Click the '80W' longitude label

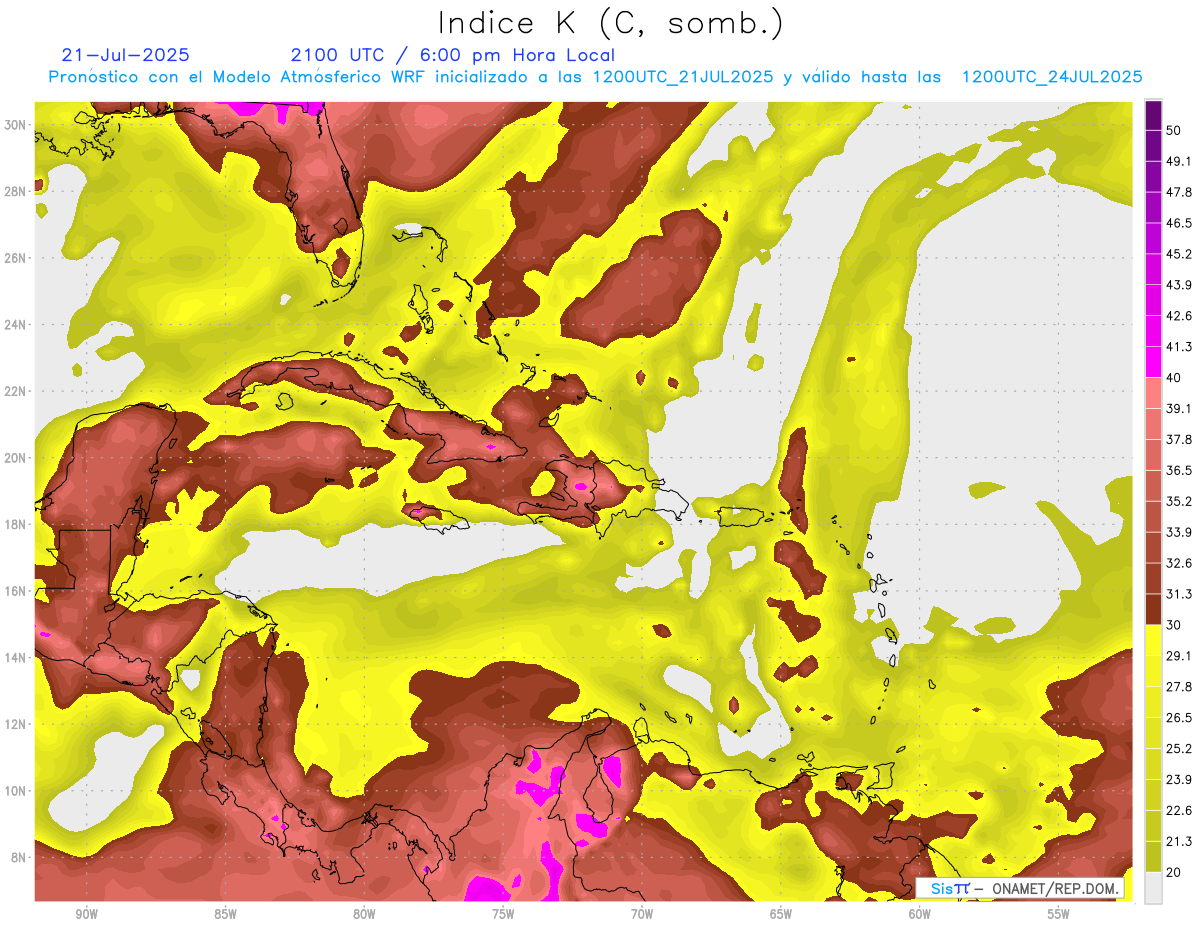coord(364,914)
